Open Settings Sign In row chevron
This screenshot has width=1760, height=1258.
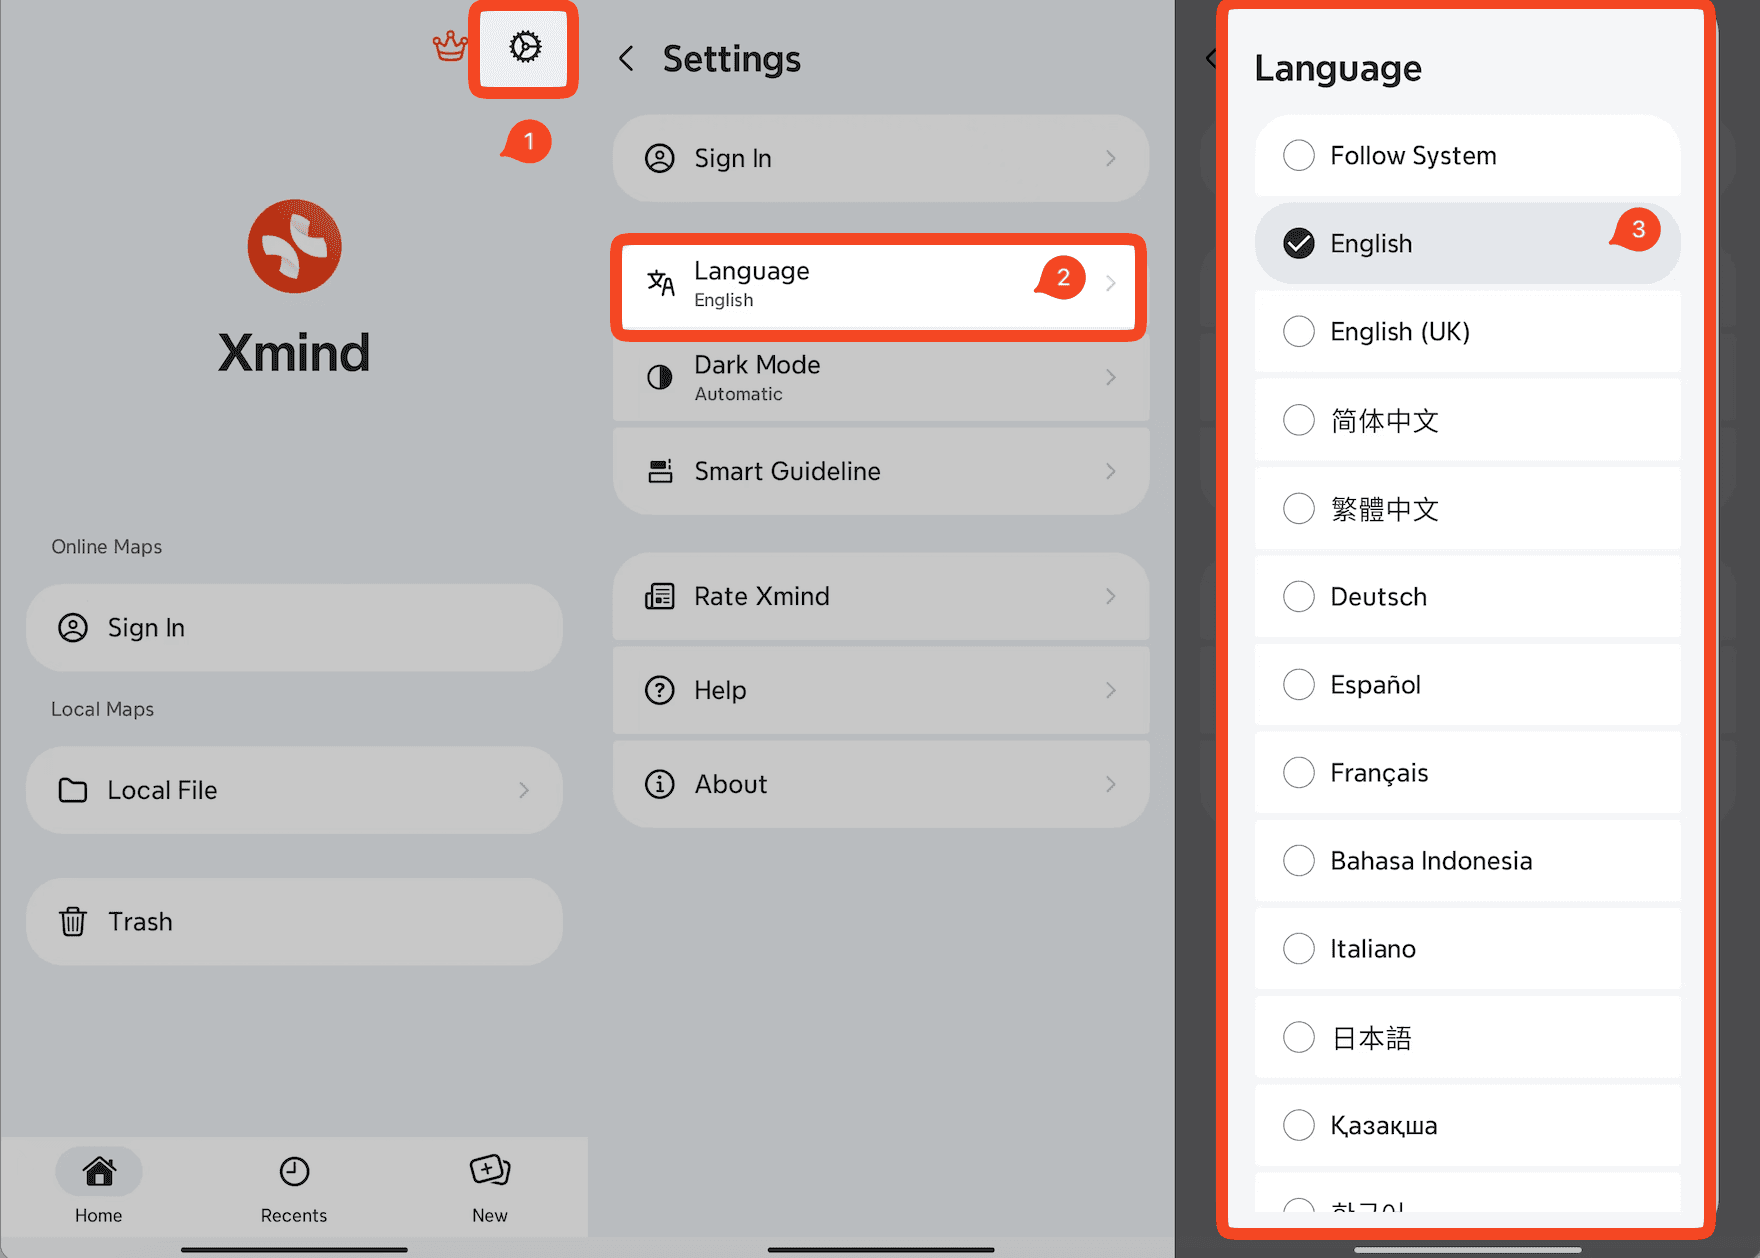point(1111,158)
